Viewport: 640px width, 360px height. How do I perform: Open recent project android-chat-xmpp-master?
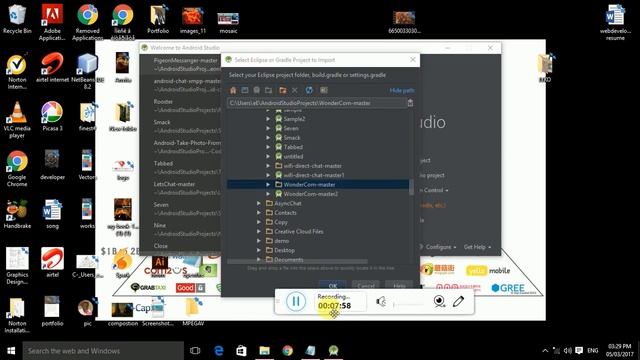click(x=181, y=85)
